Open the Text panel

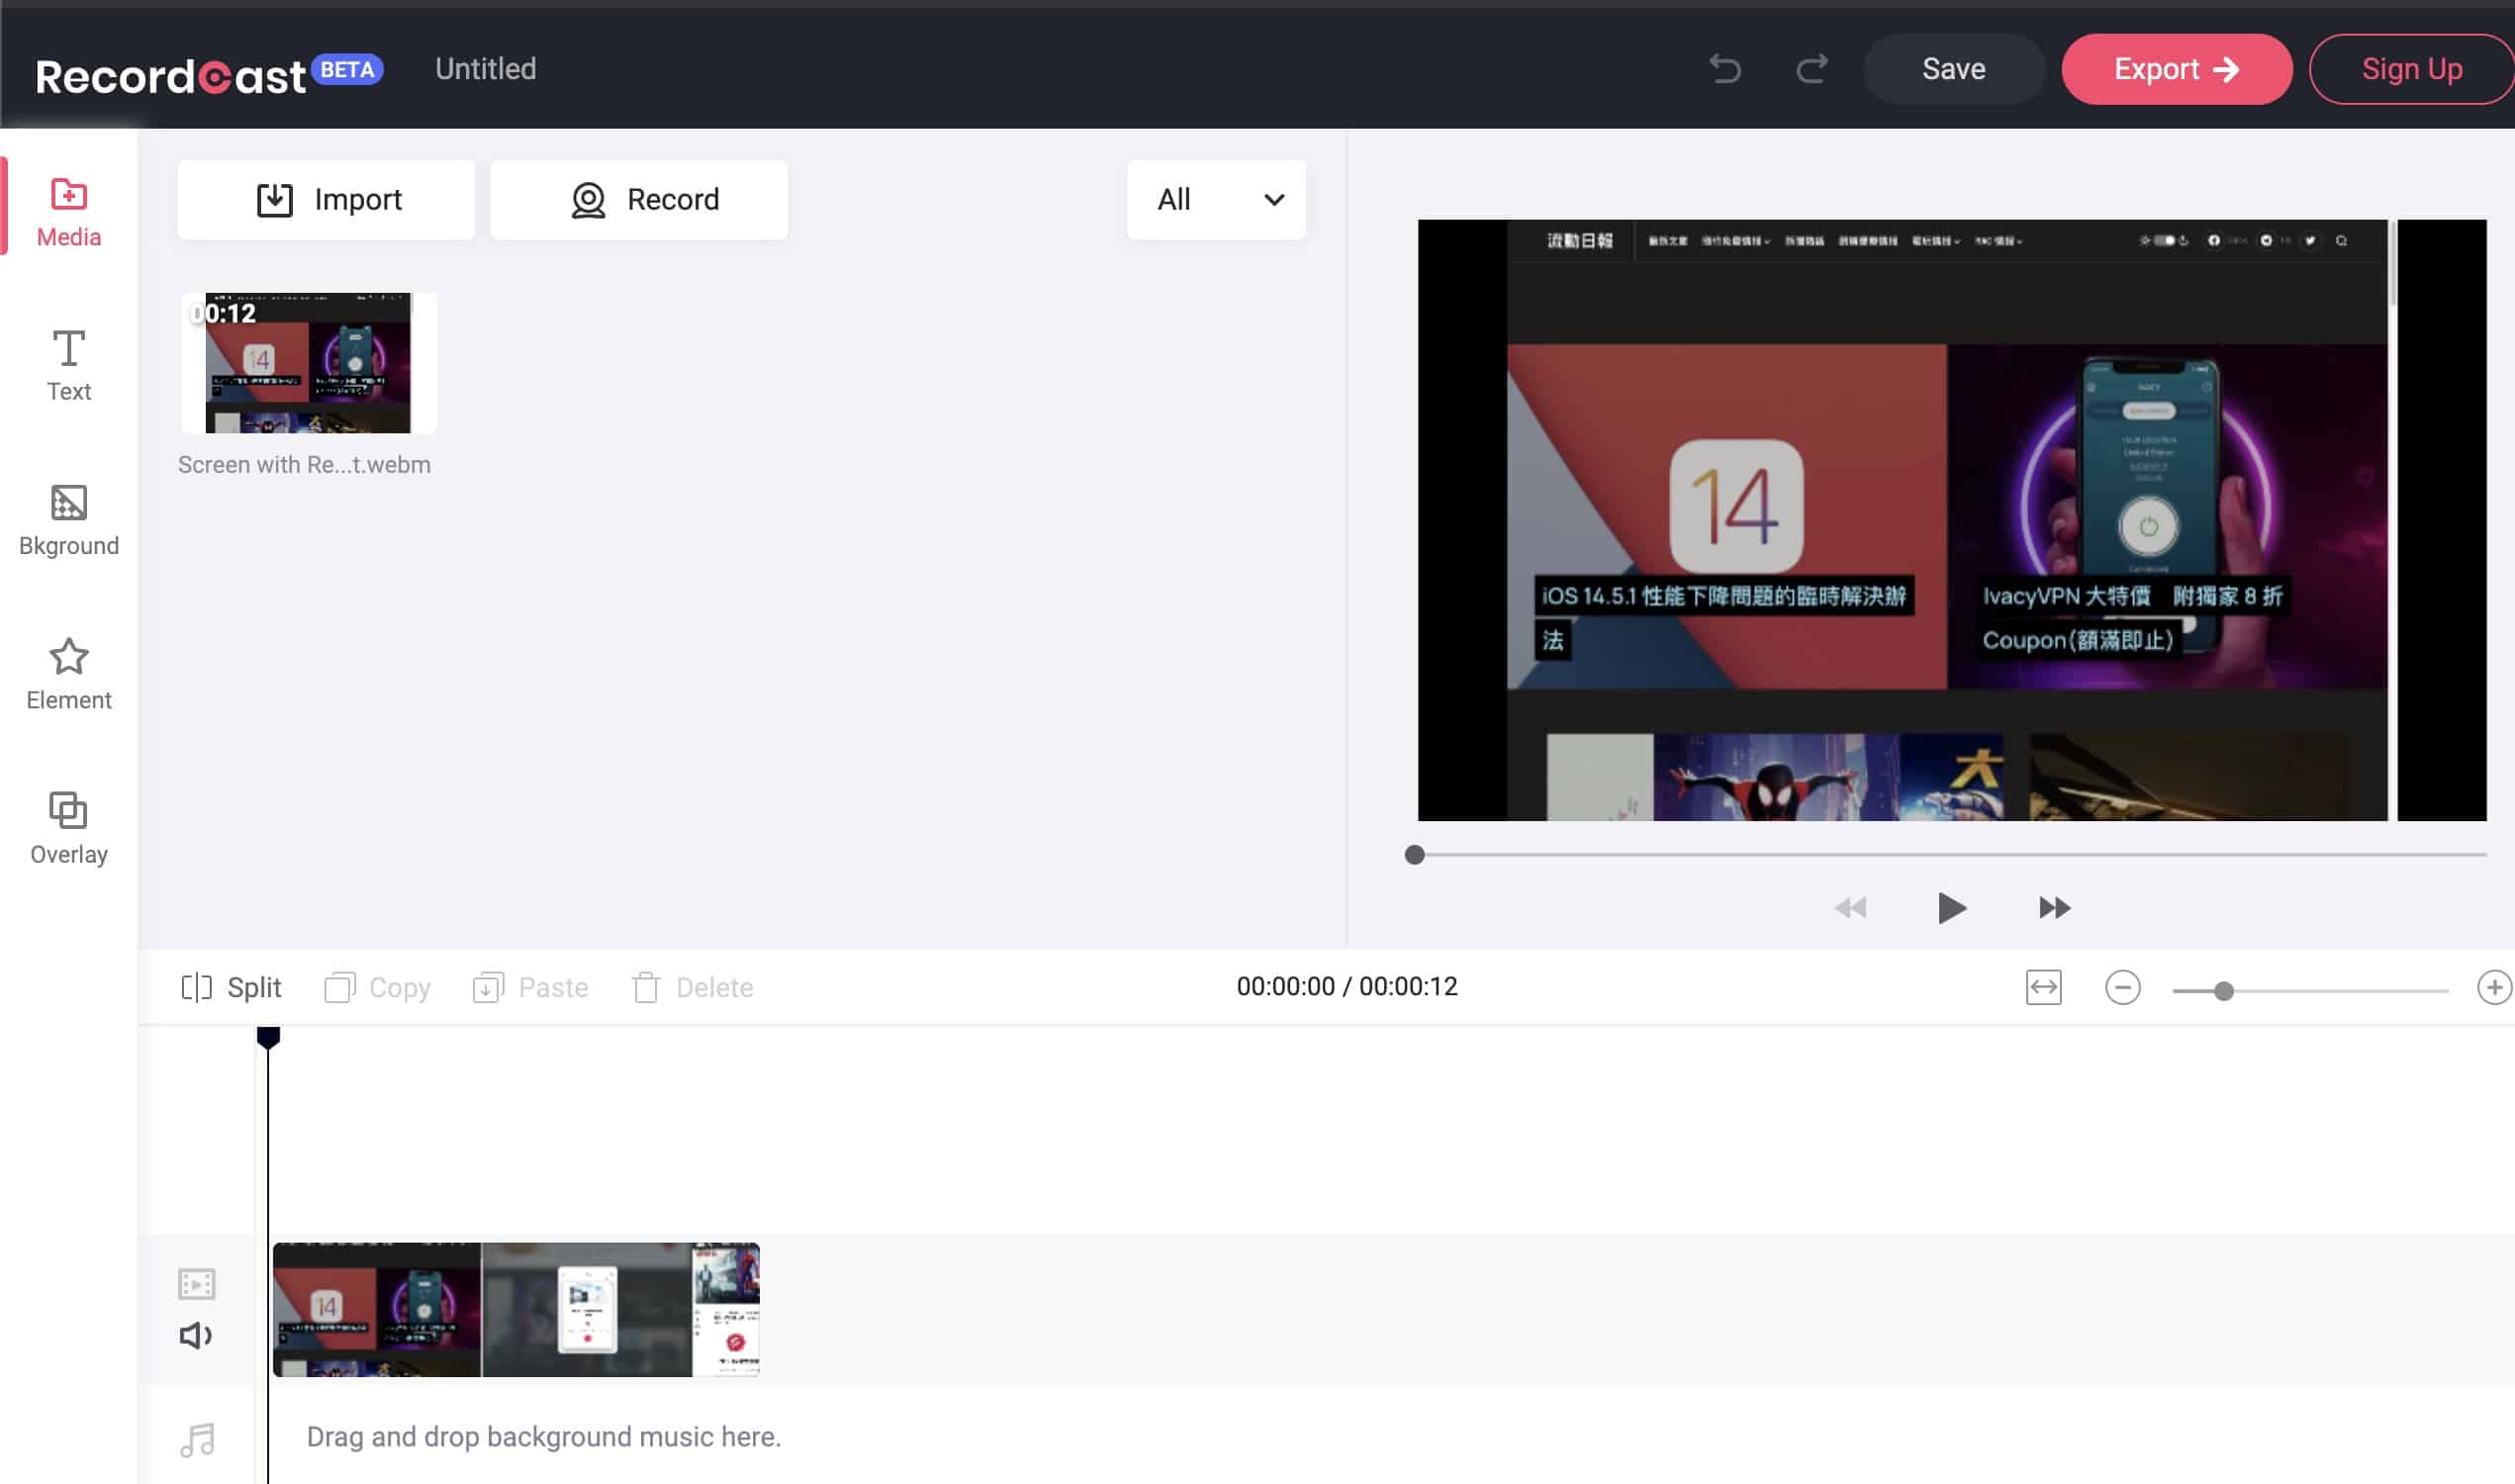point(68,366)
